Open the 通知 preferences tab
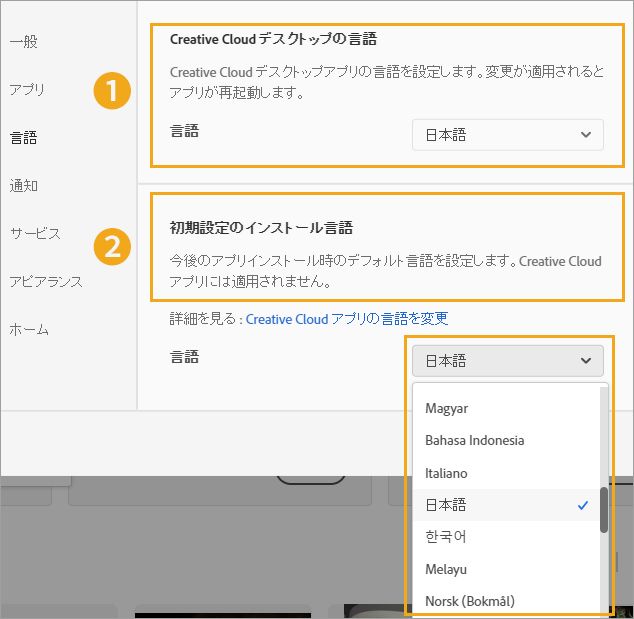Viewport: 634px width, 619px height. point(23,186)
